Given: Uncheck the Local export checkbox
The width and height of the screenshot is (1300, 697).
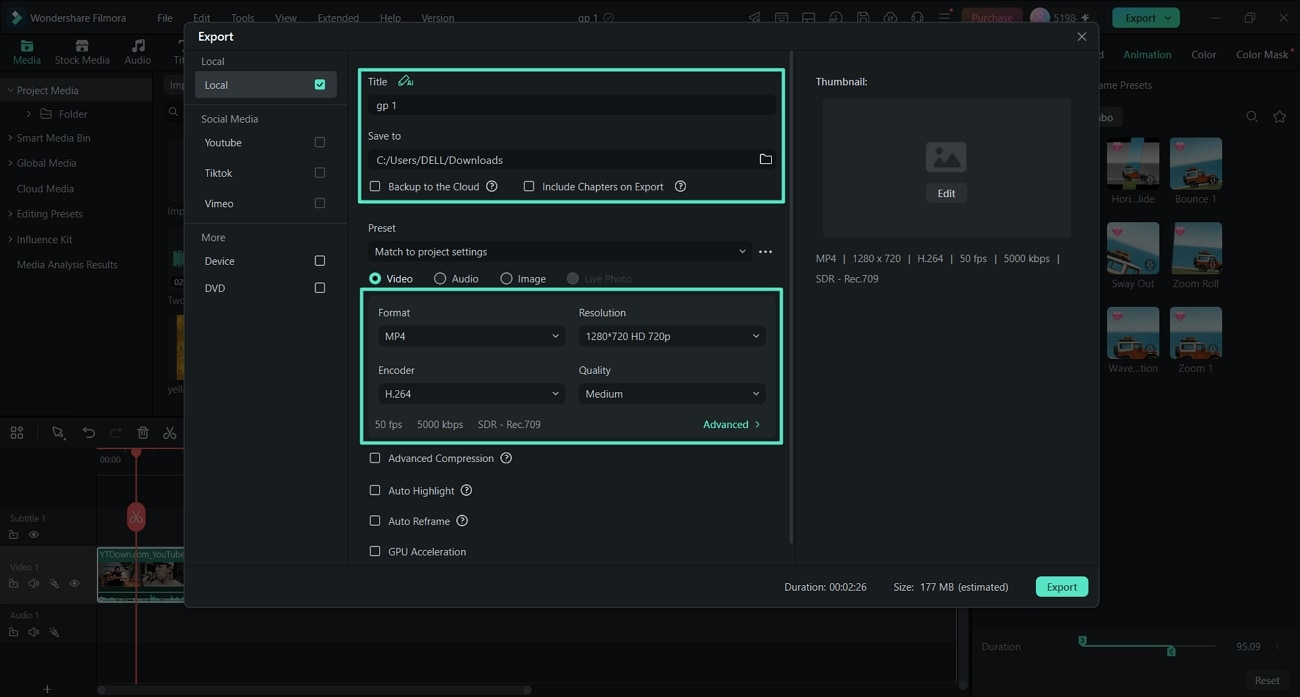Looking at the screenshot, I should pyautogui.click(x=320, y=85).
